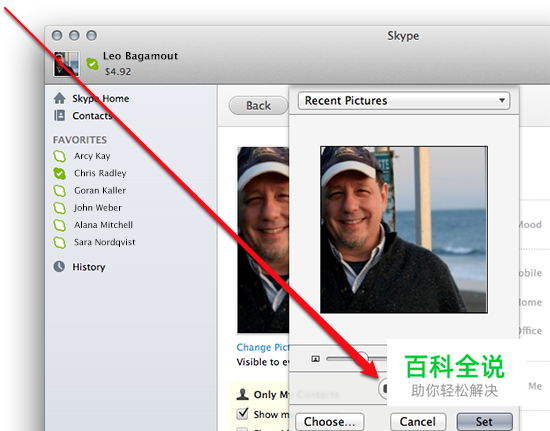The width and height of the screenshot is (550, 431).
Task: Click the Choose... button
Action: tap(329, 422)
